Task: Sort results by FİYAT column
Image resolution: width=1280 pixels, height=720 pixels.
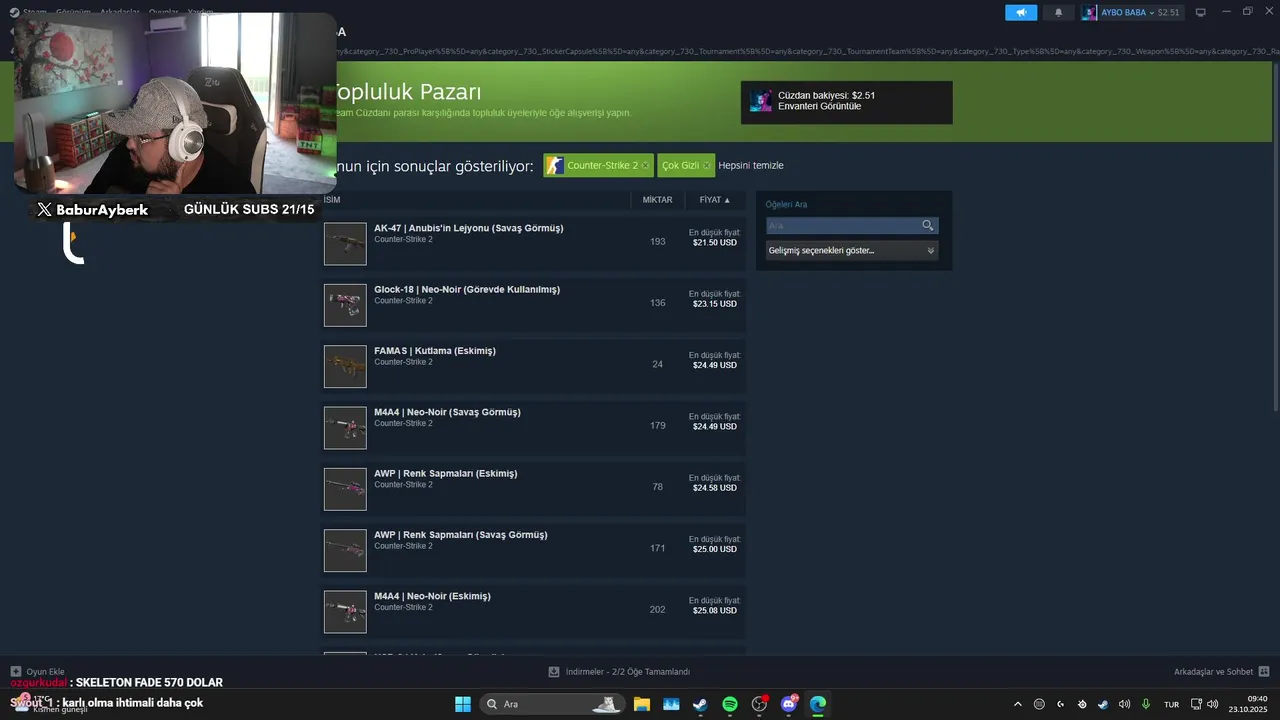Action: tap(714, 200)
